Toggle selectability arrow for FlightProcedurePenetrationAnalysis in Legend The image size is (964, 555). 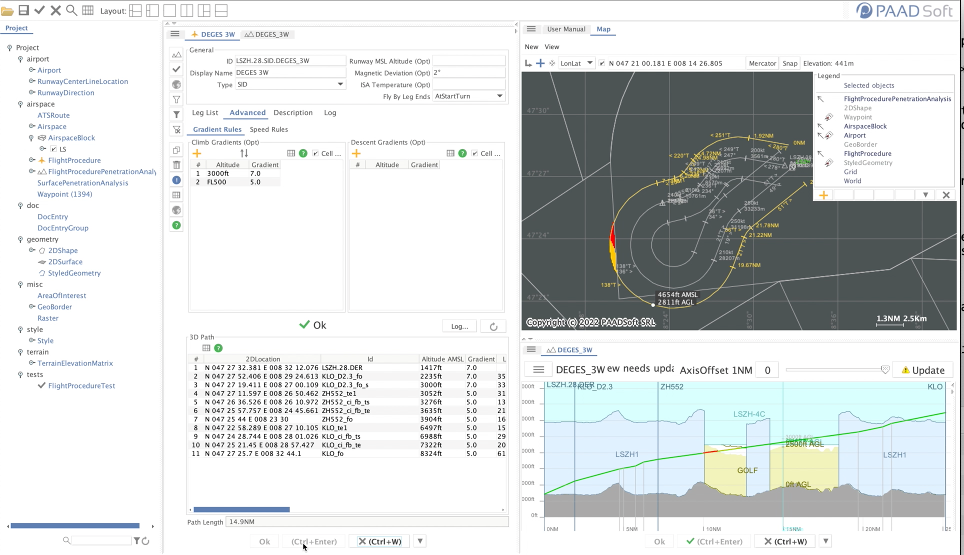[820, 99]
